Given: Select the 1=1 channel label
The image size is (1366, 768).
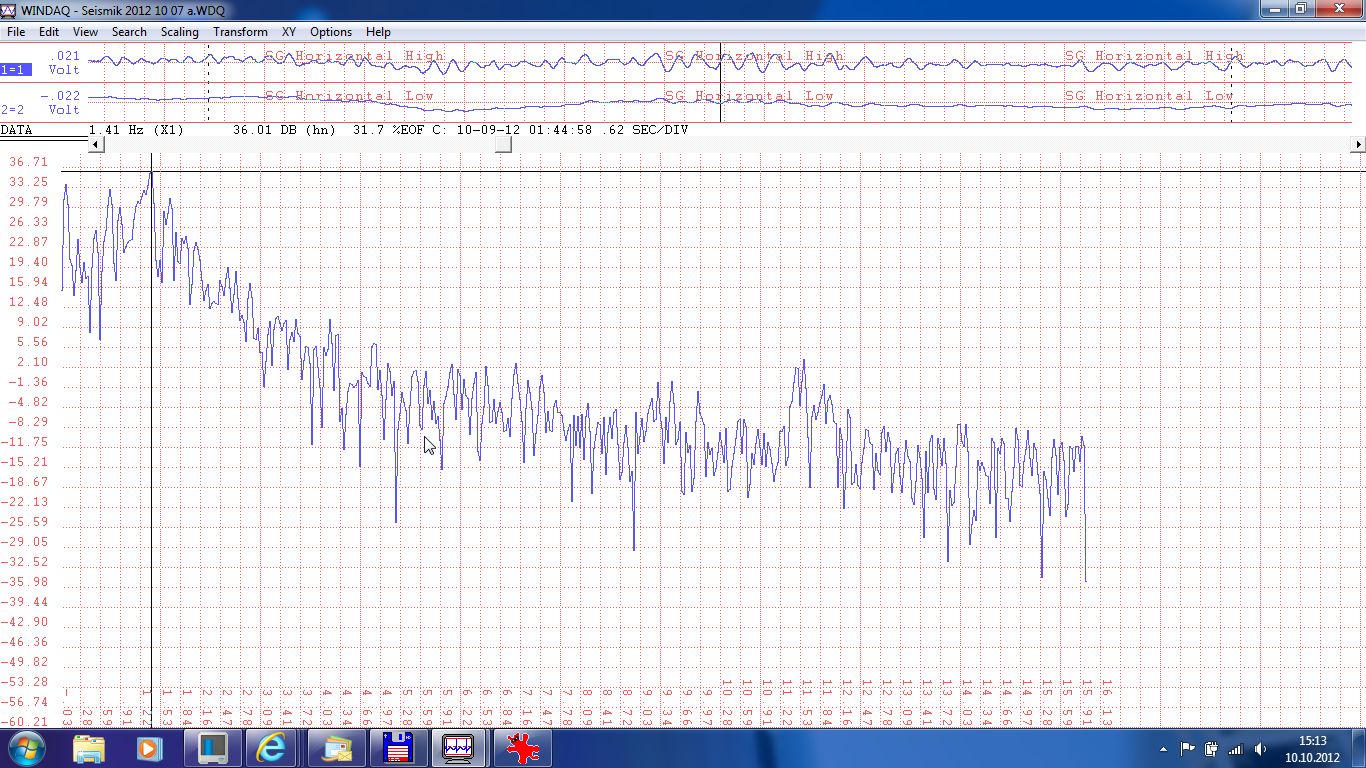Looking at the screenshot, I should click(x=15, y=70).
